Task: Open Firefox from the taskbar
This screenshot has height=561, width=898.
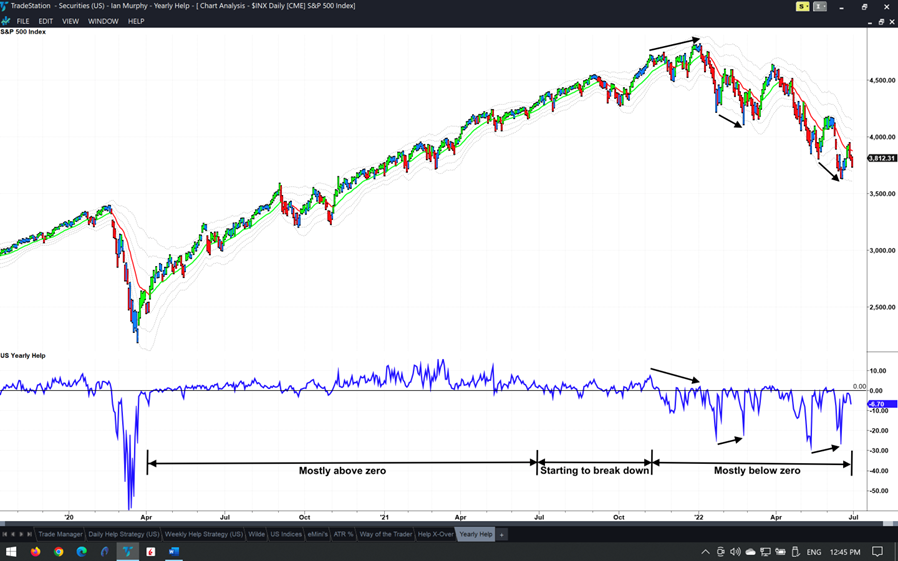Action: tap(36, 551)
